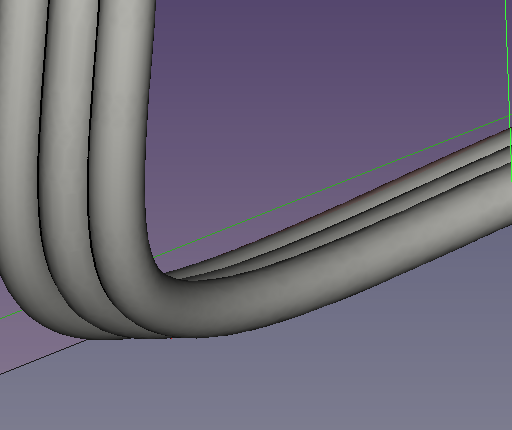Screen dimensions: 512x430
Task: Click the dark seam between left and middle tubes
Action: pos(42,133)
